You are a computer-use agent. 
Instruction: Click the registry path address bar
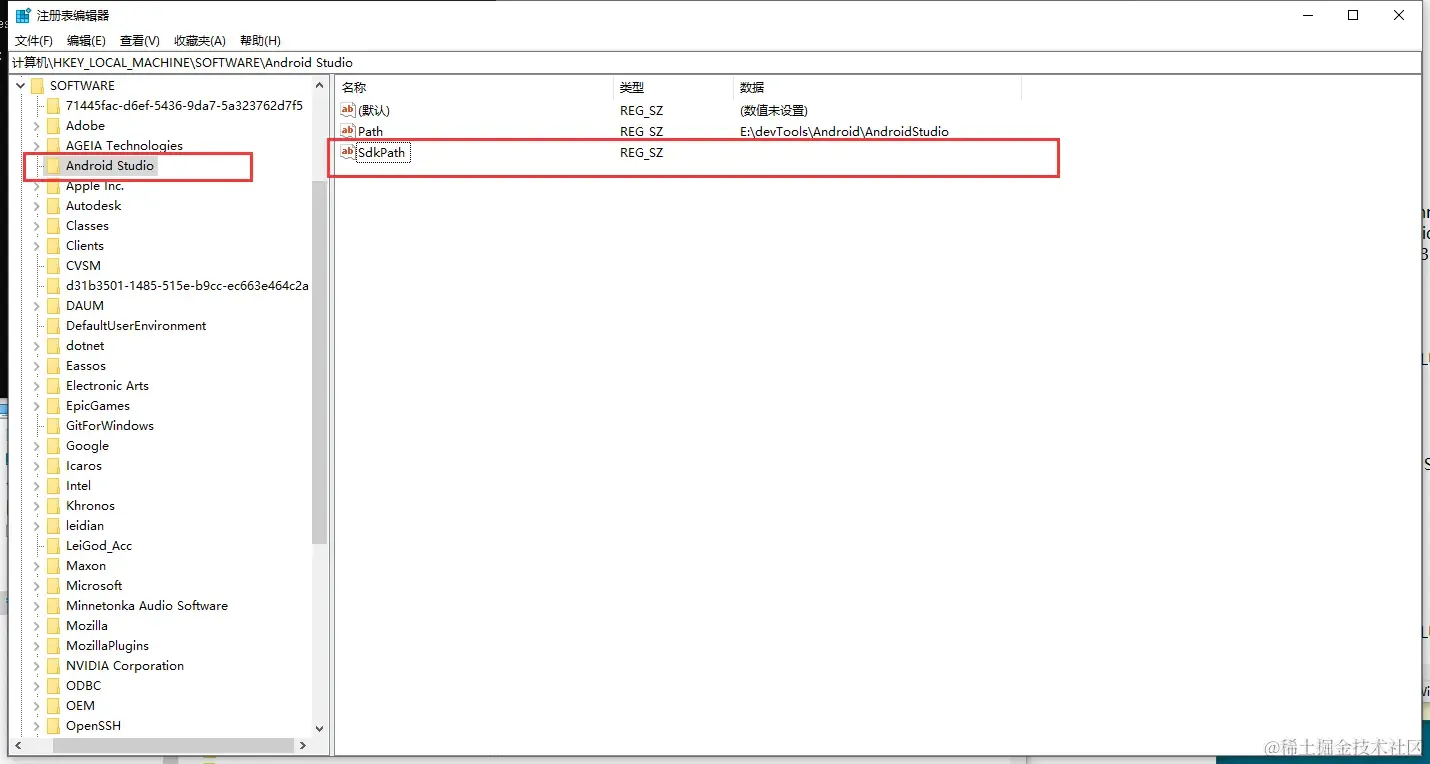point(715,62)
